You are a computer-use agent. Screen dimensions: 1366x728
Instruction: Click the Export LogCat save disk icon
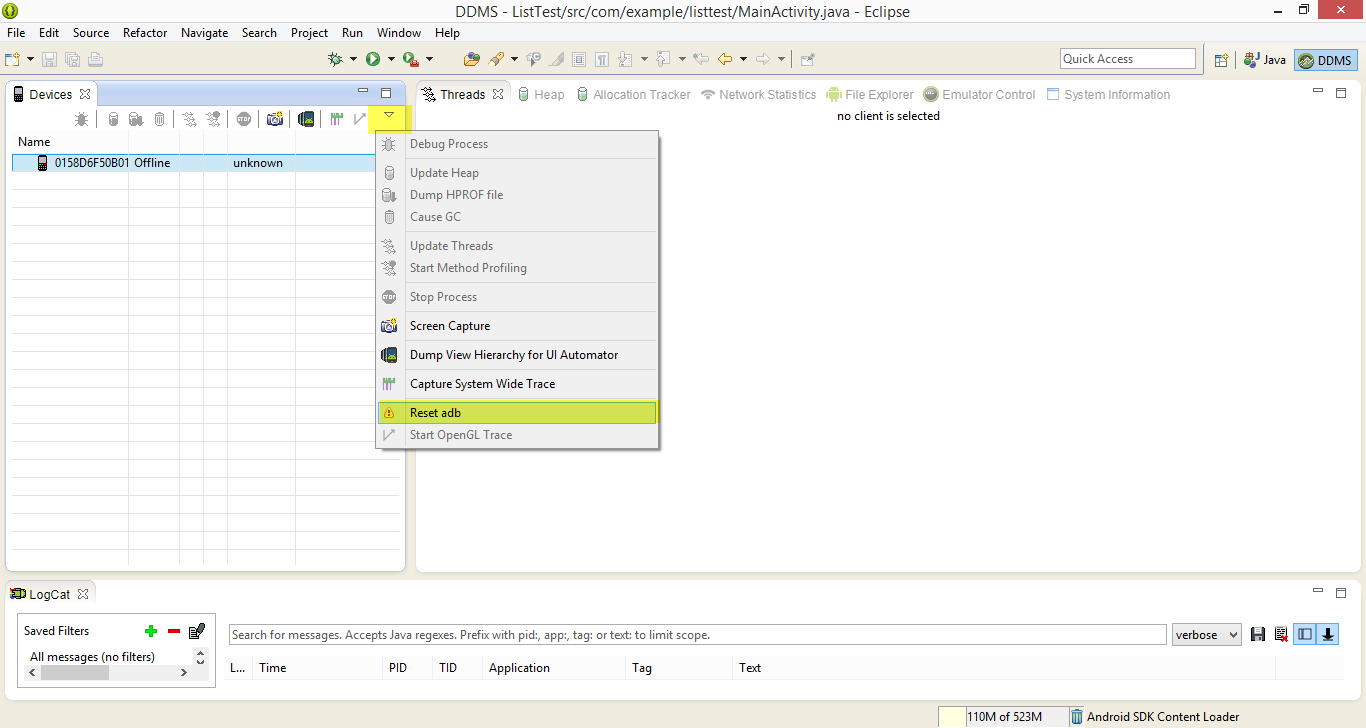point(1258,634)
